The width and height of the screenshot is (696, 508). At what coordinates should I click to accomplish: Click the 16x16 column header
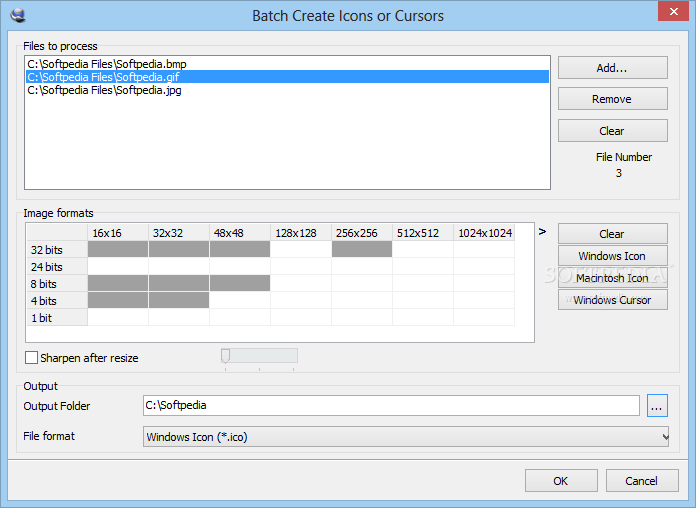[118, 233]
